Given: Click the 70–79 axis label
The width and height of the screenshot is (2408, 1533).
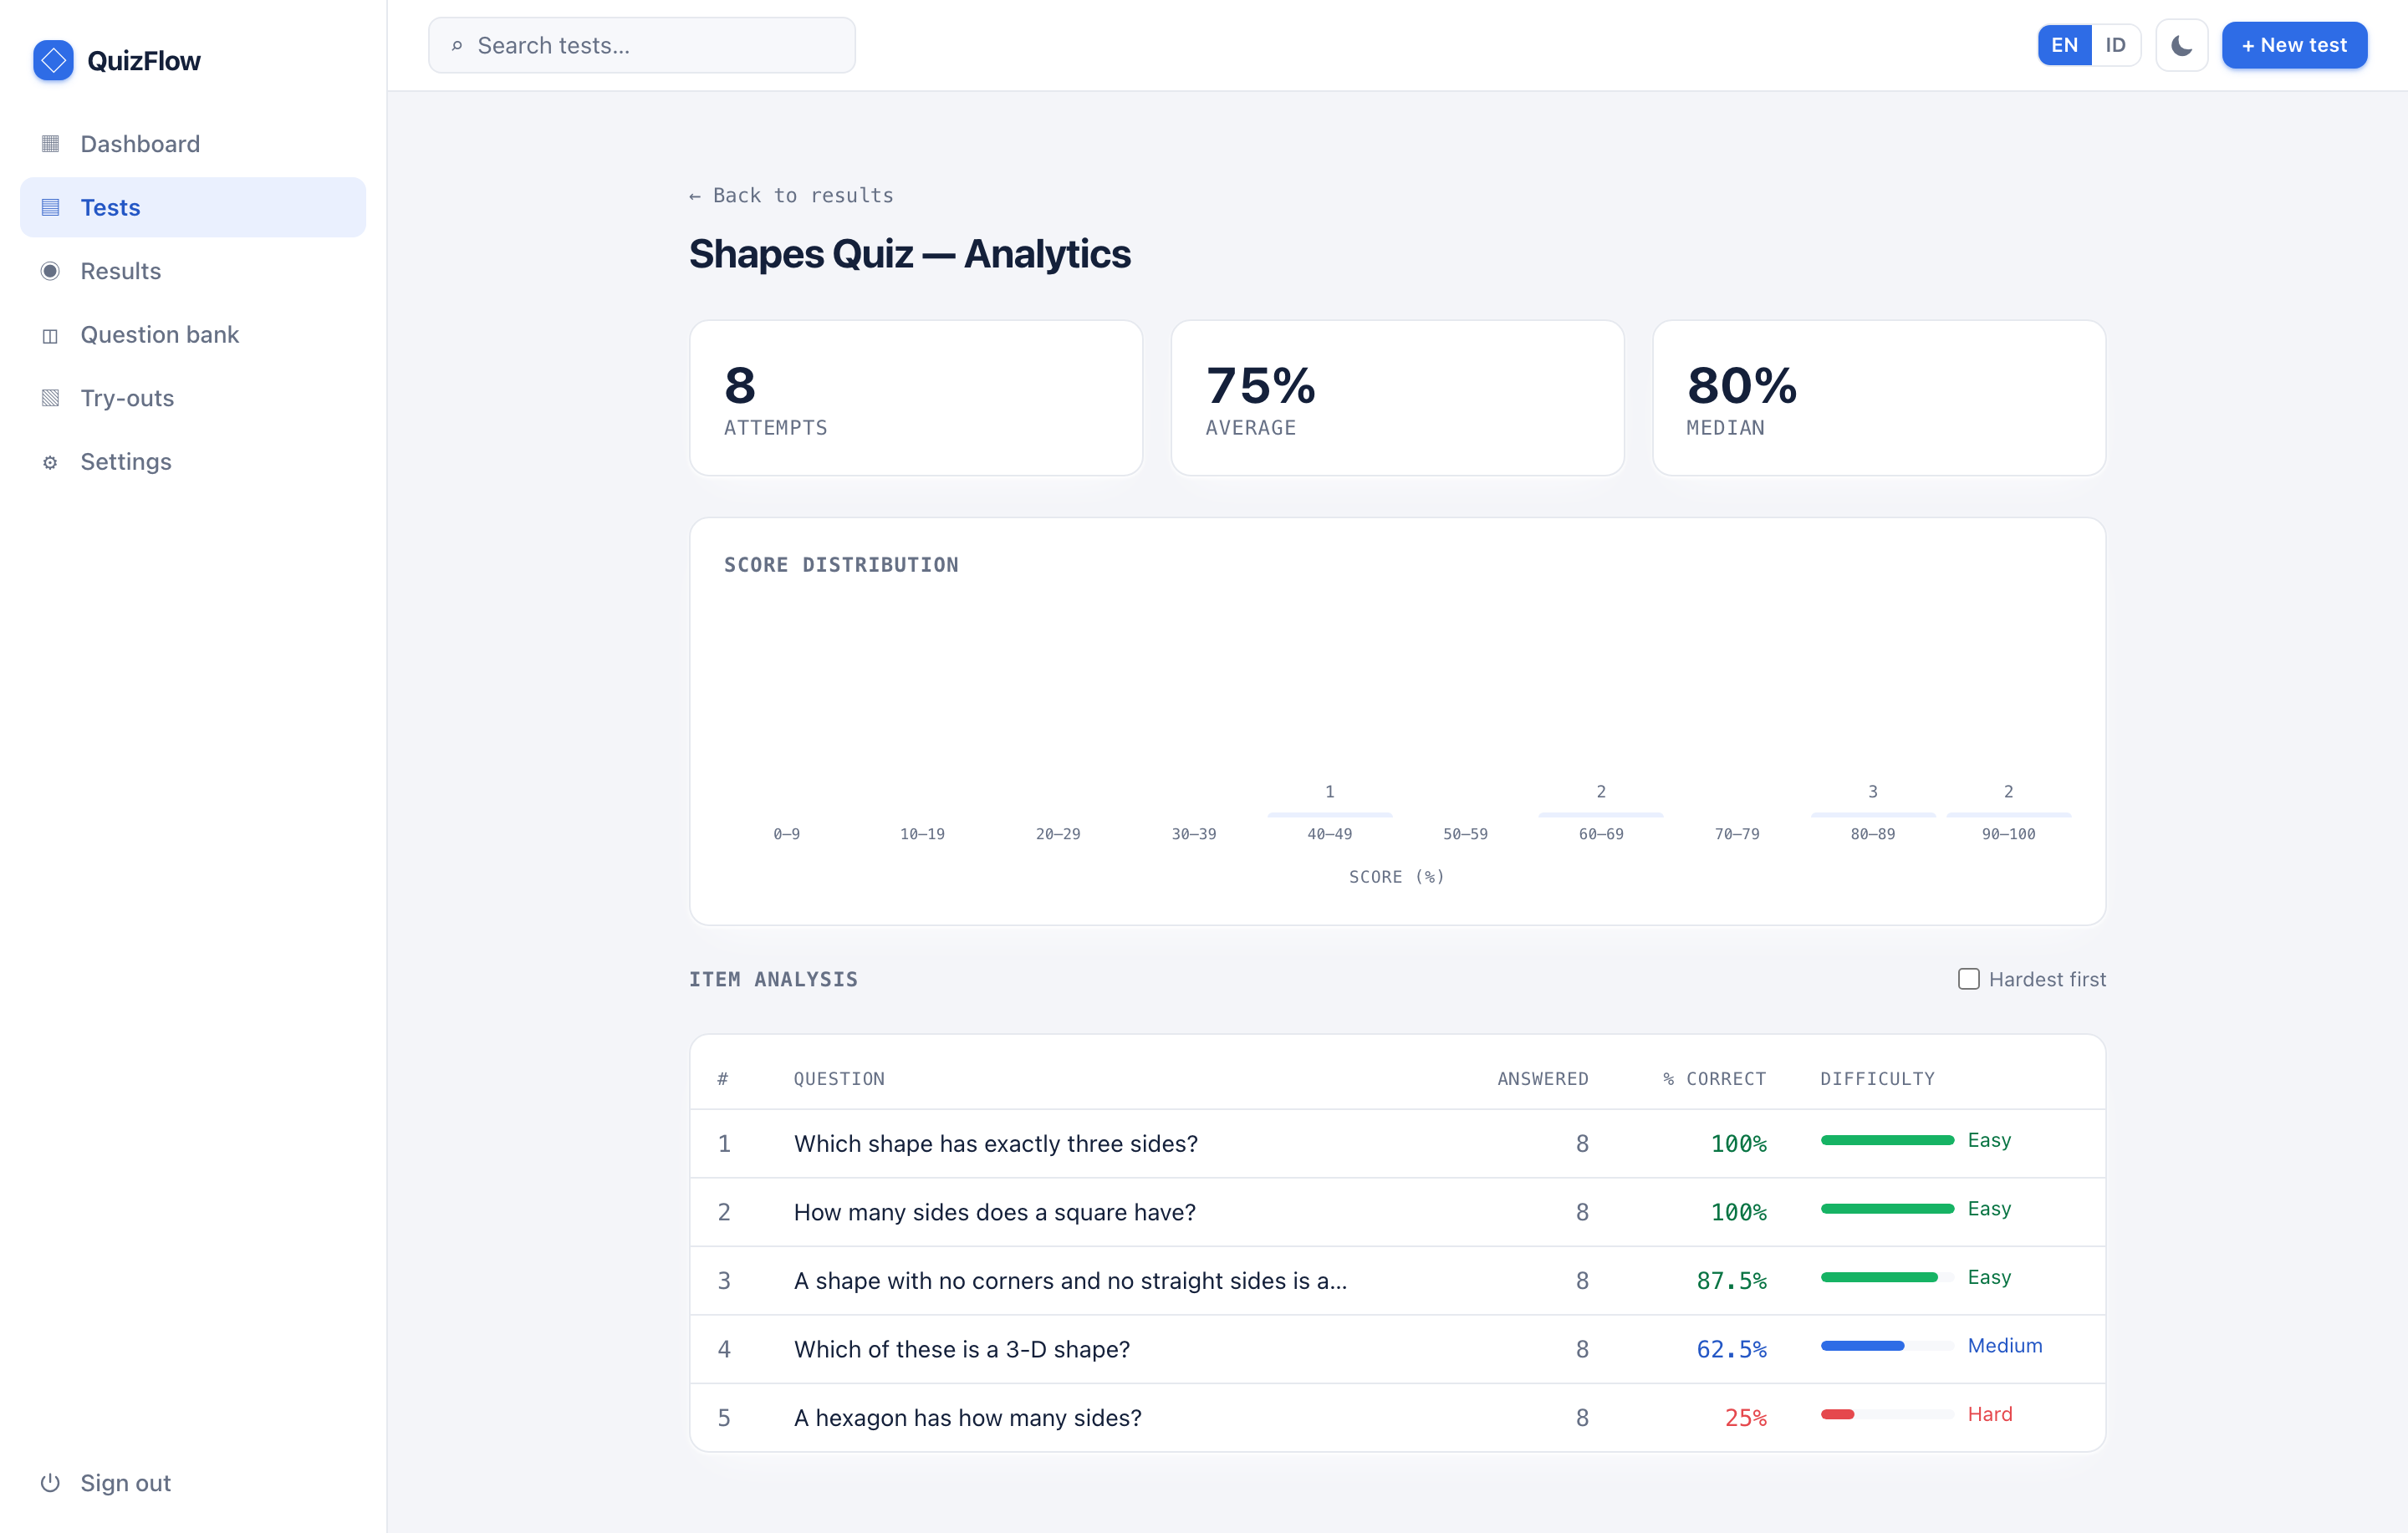Looking at the screenshot, I should click(x=1737, y=834).
